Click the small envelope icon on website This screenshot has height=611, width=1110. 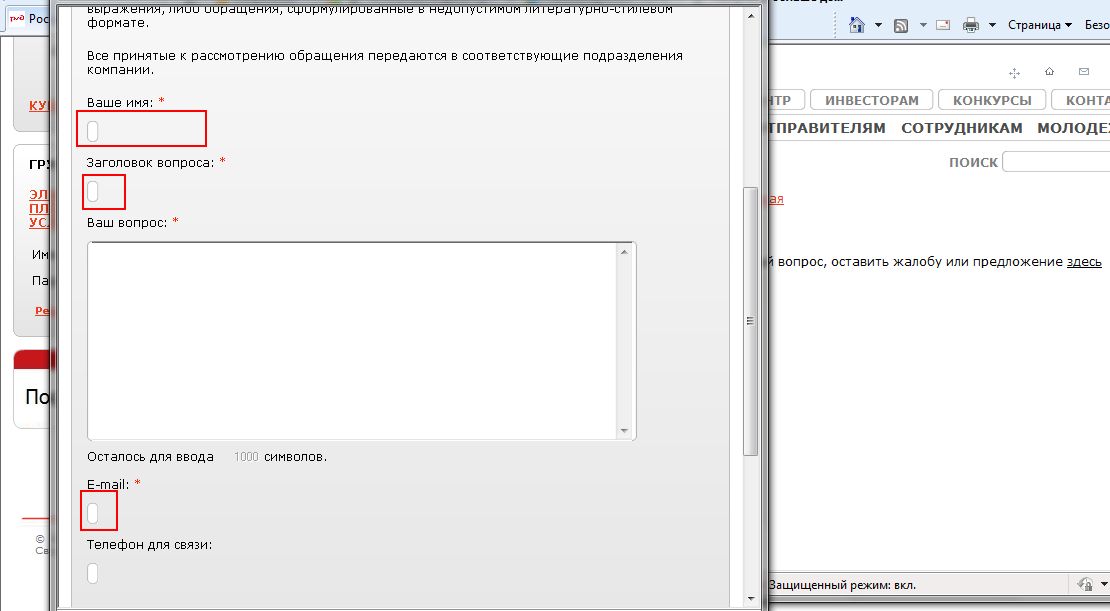coord(1084,72)
